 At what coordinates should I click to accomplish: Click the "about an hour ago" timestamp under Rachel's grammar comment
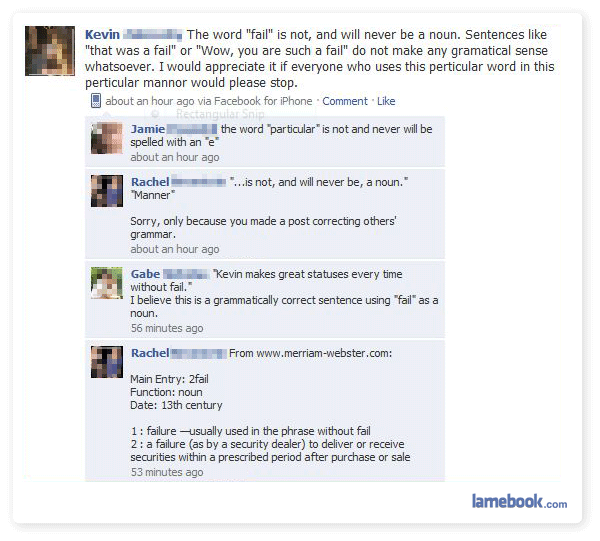pyautogui.click(x=175, y=249)
